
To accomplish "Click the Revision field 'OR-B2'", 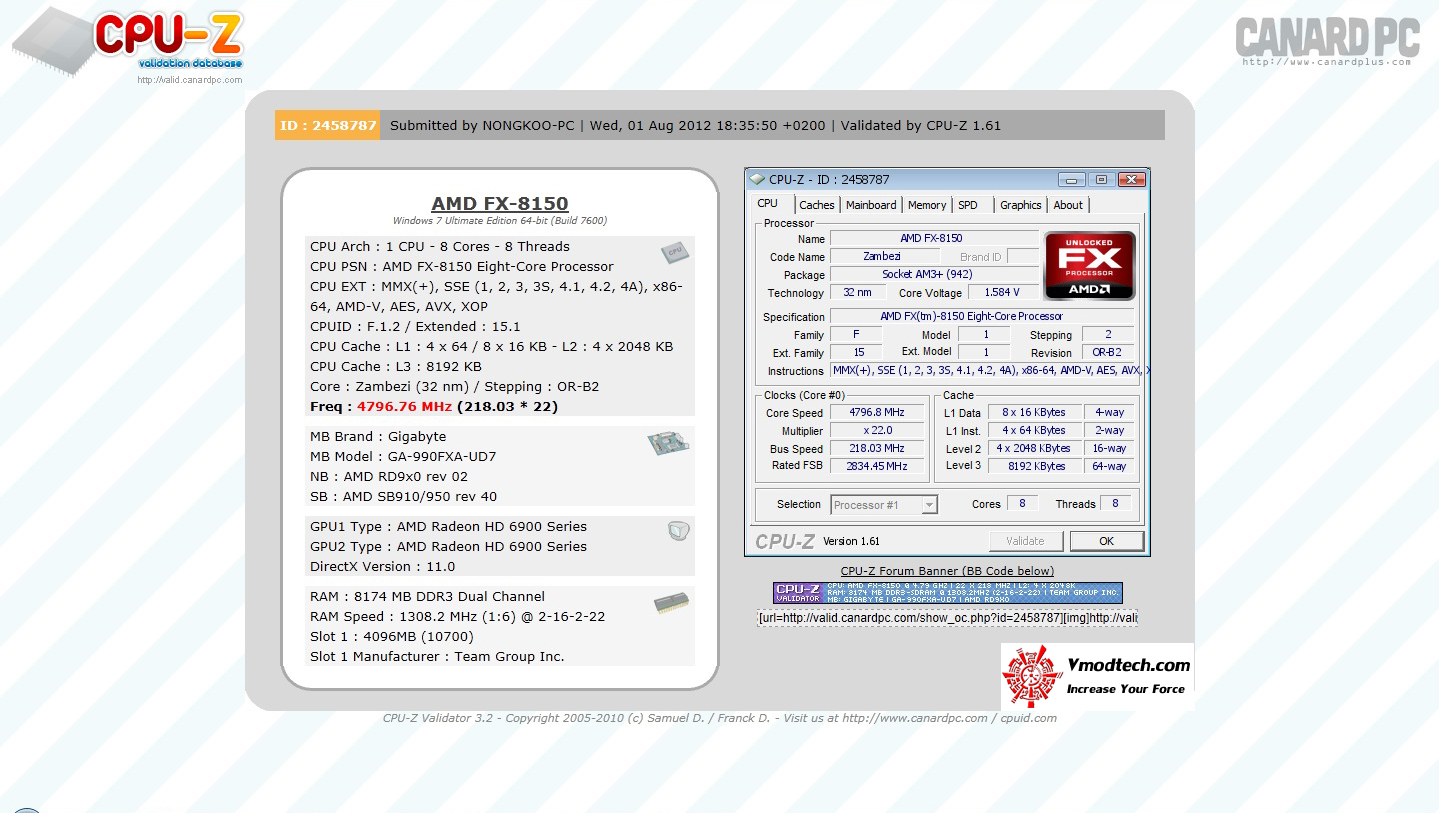I will (1108, 353).
